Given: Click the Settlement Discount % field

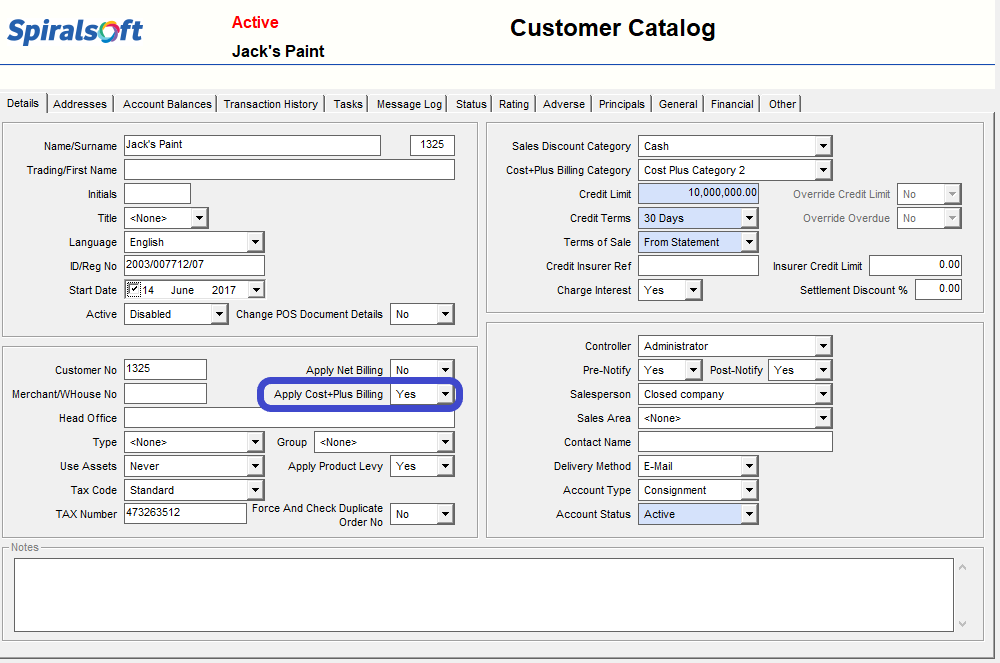Looking at the screenshot, I should tap(938, 289).
